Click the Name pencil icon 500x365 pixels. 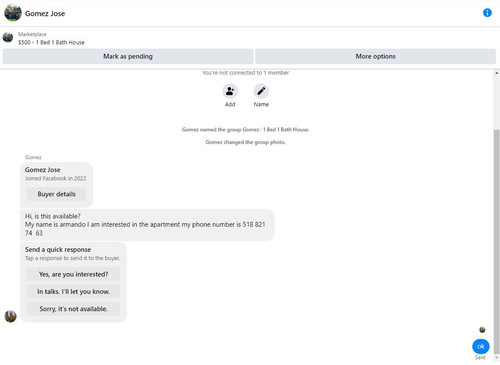(261, 91)
